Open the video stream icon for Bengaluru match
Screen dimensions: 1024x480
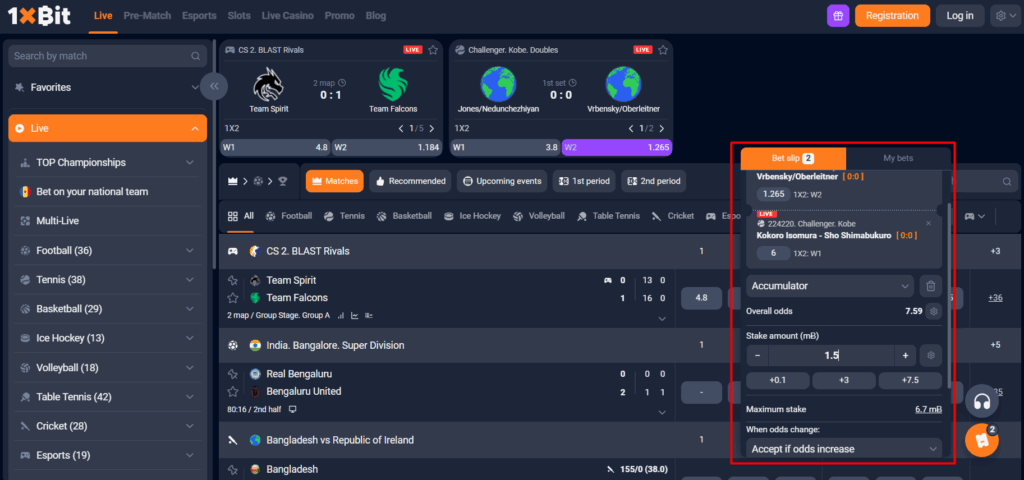coord(293,409)
